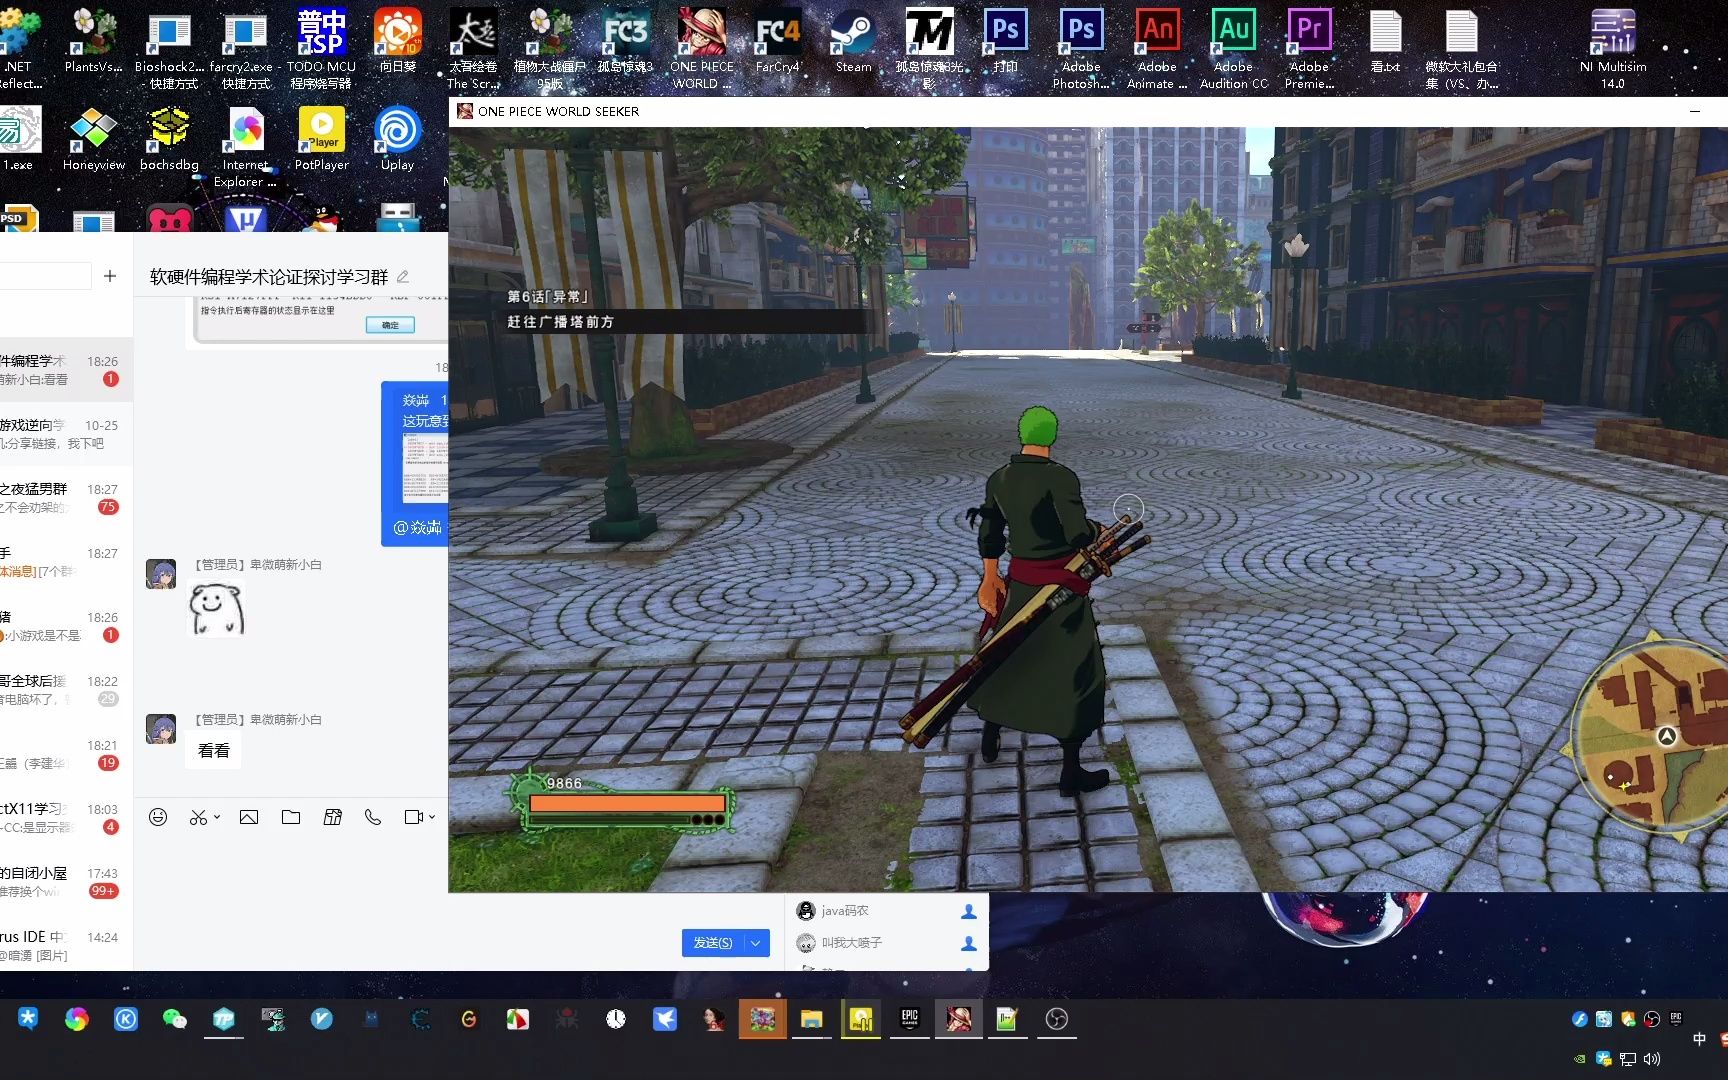Select group member 叫我大姨子
This screenshot has width=1728, height=1080.
pyautogui.click(x=887, y=943)
